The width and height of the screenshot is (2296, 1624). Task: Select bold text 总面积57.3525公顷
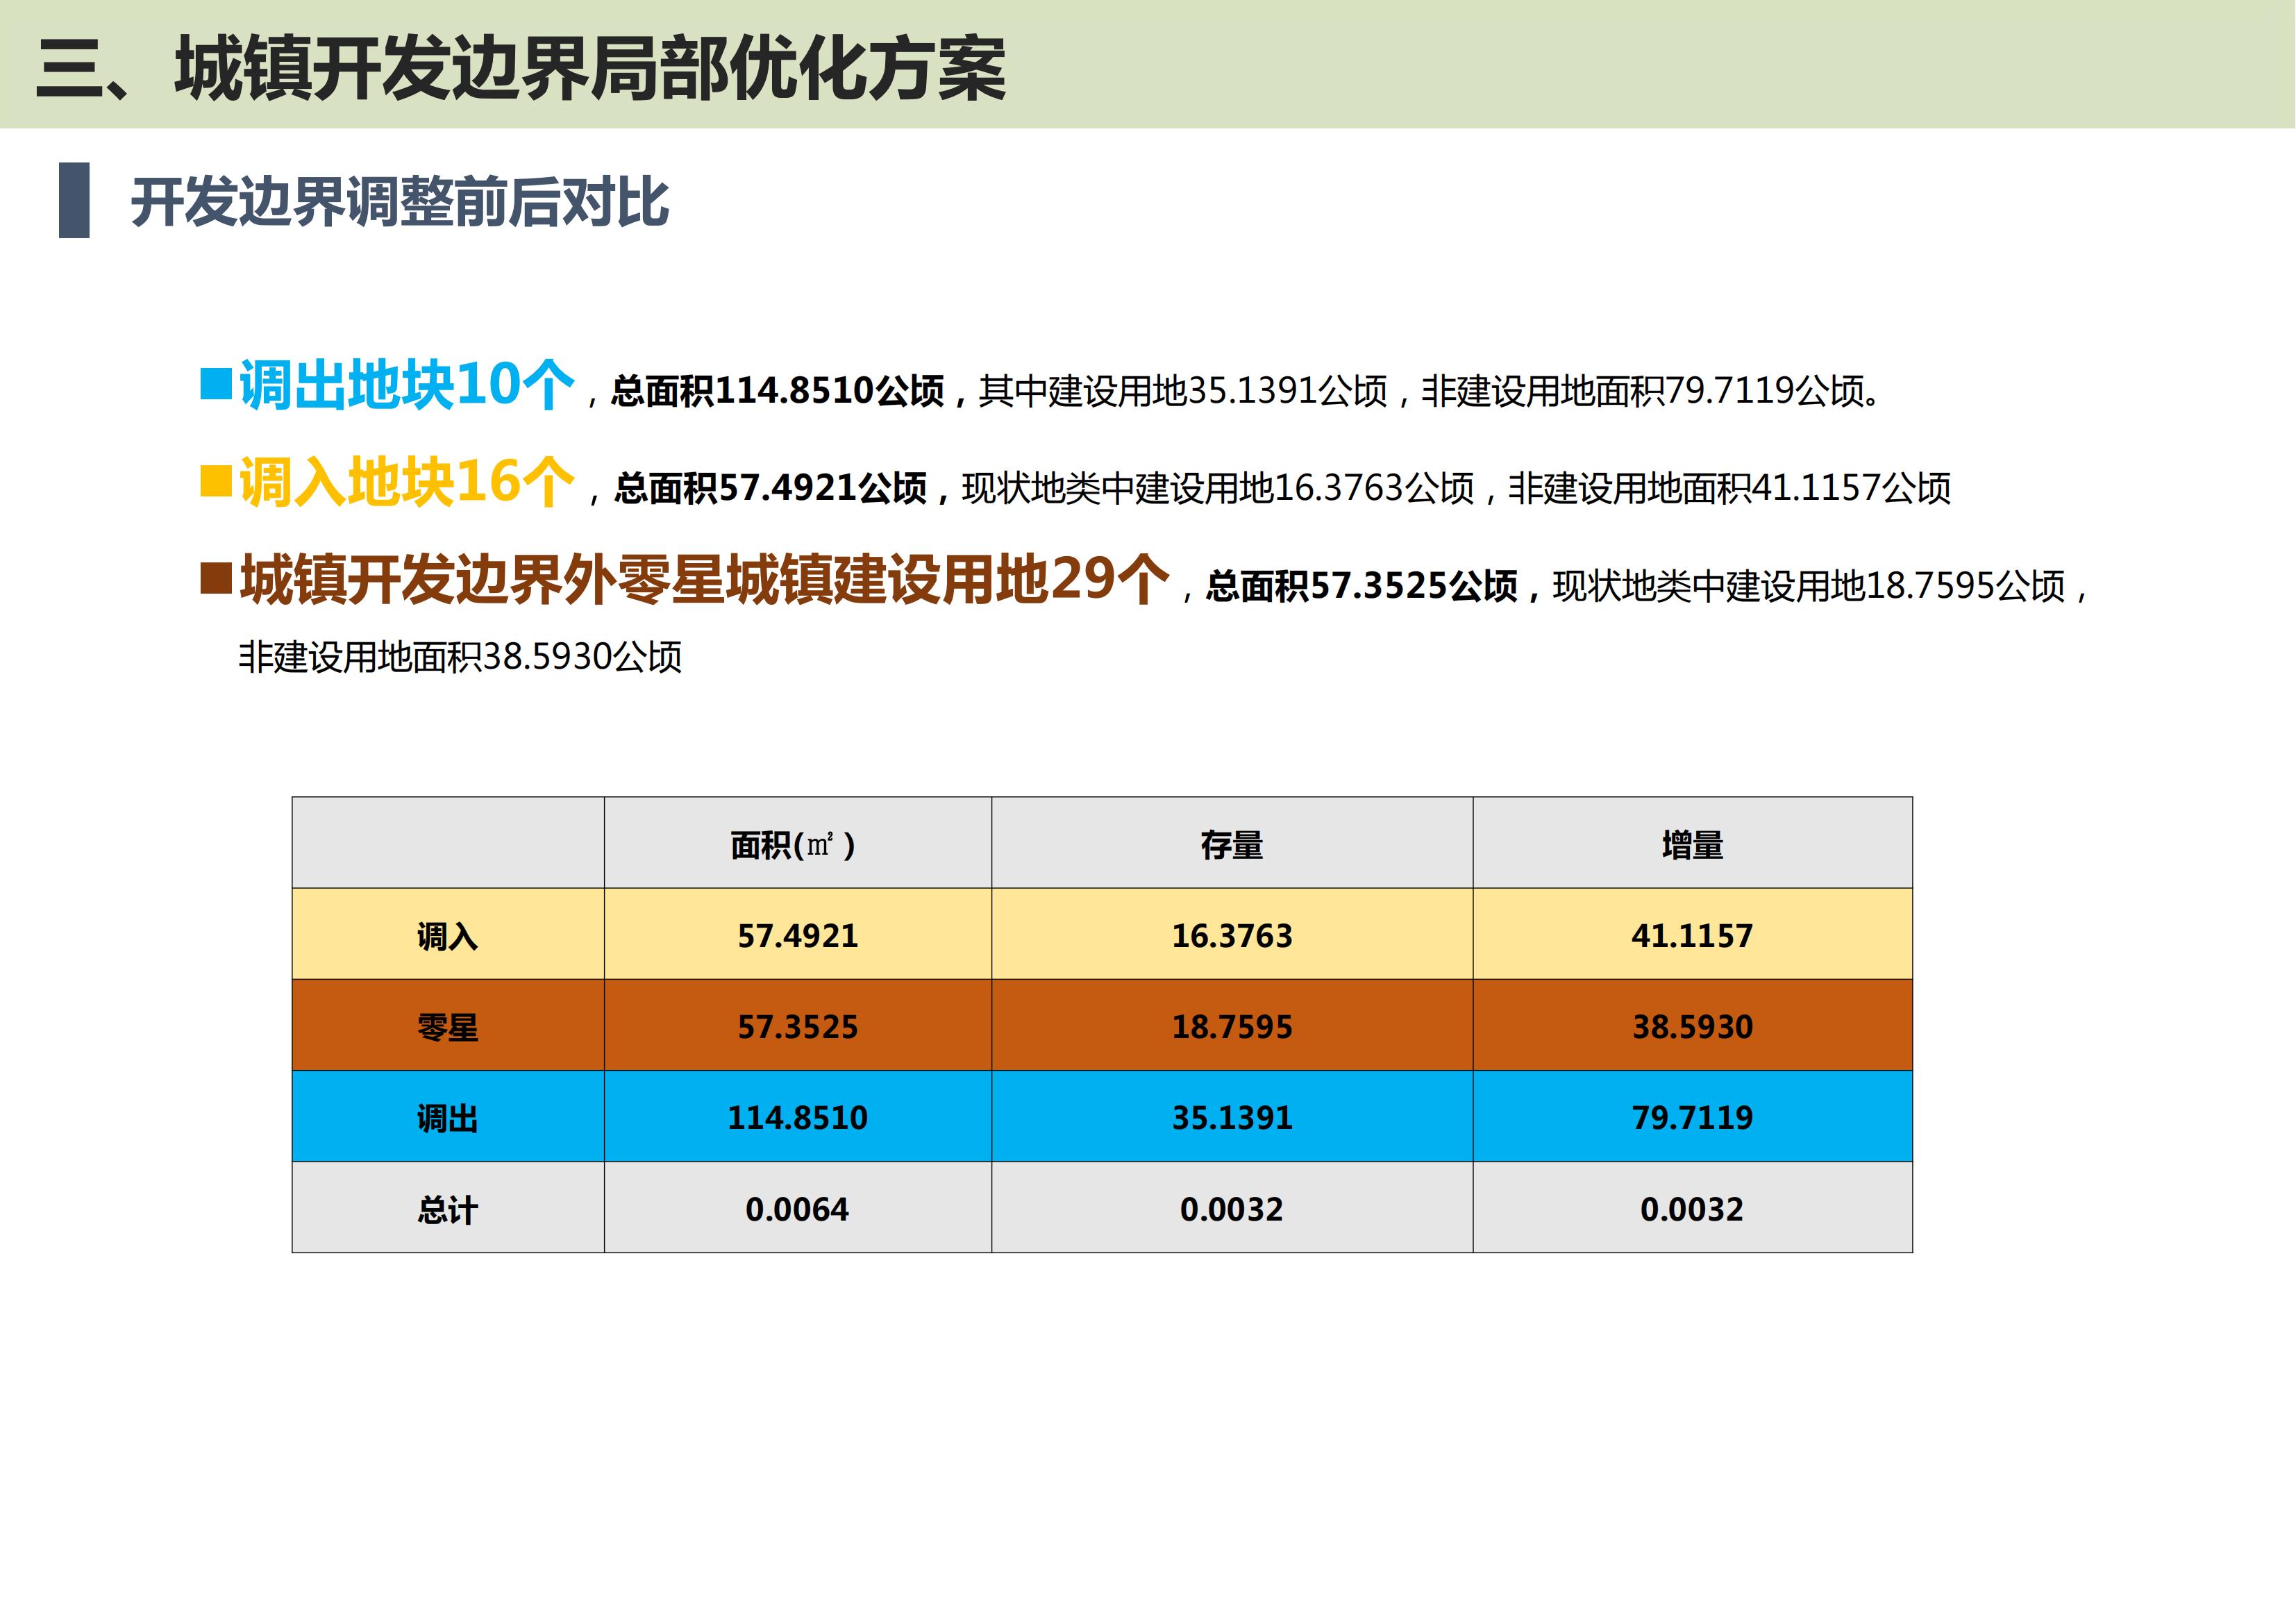click(1362, 586)
